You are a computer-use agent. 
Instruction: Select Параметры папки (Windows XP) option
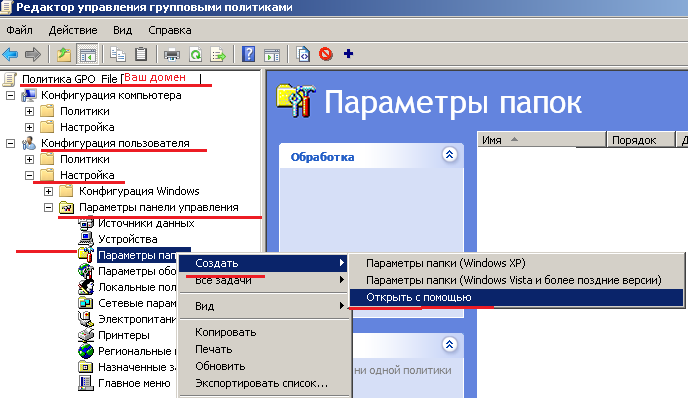pos(516,263)
